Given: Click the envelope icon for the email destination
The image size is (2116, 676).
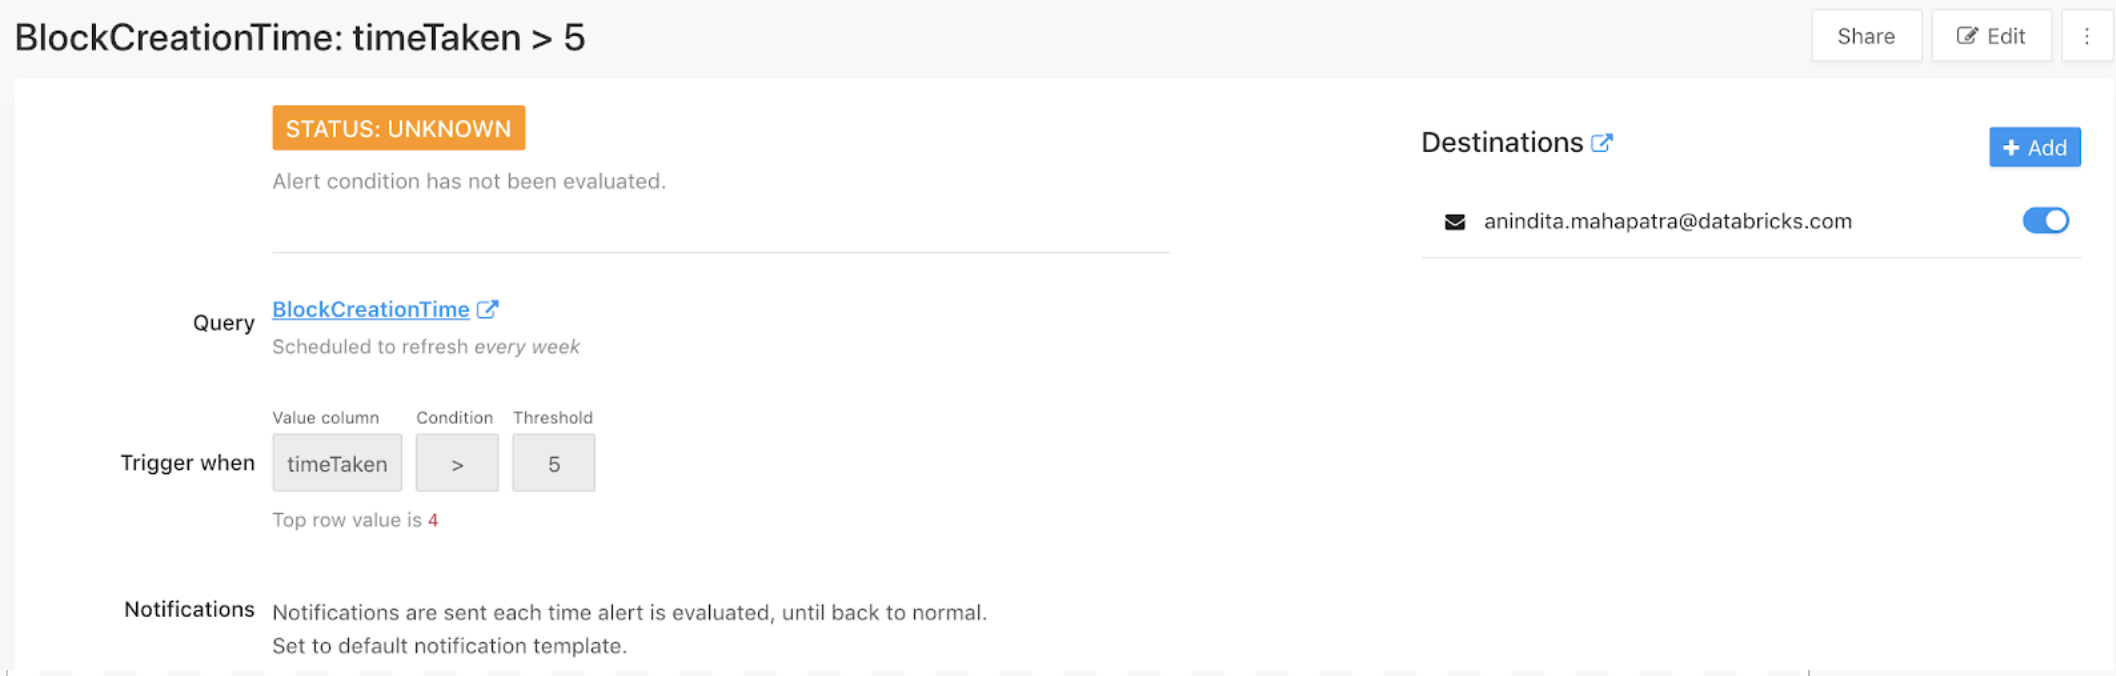Looking at the screenshot, I should (1455, 222).
